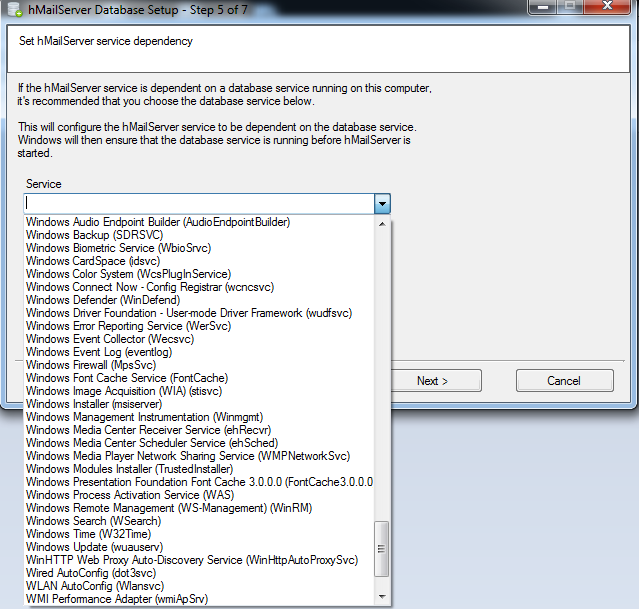Select Windows Error Reporting Service (WerSvc)
The image size is (639, 609).
click(199, 326)
